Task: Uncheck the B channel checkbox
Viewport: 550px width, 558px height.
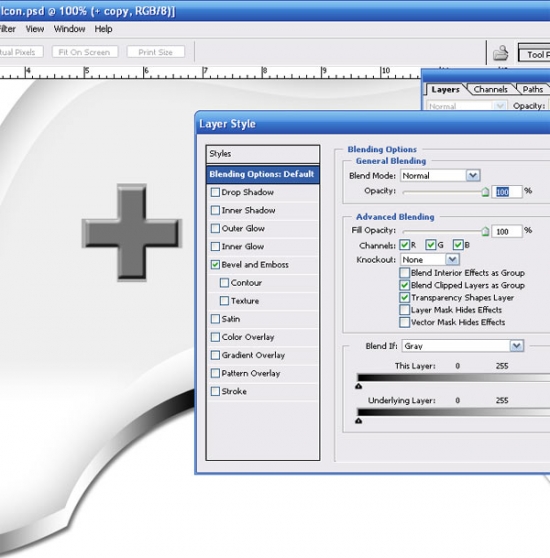Action: tap(458, 245)
